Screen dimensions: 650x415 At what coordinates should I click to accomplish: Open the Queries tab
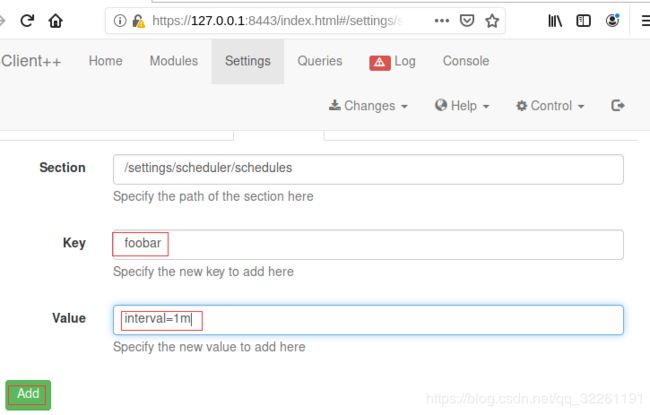(320, 61)
